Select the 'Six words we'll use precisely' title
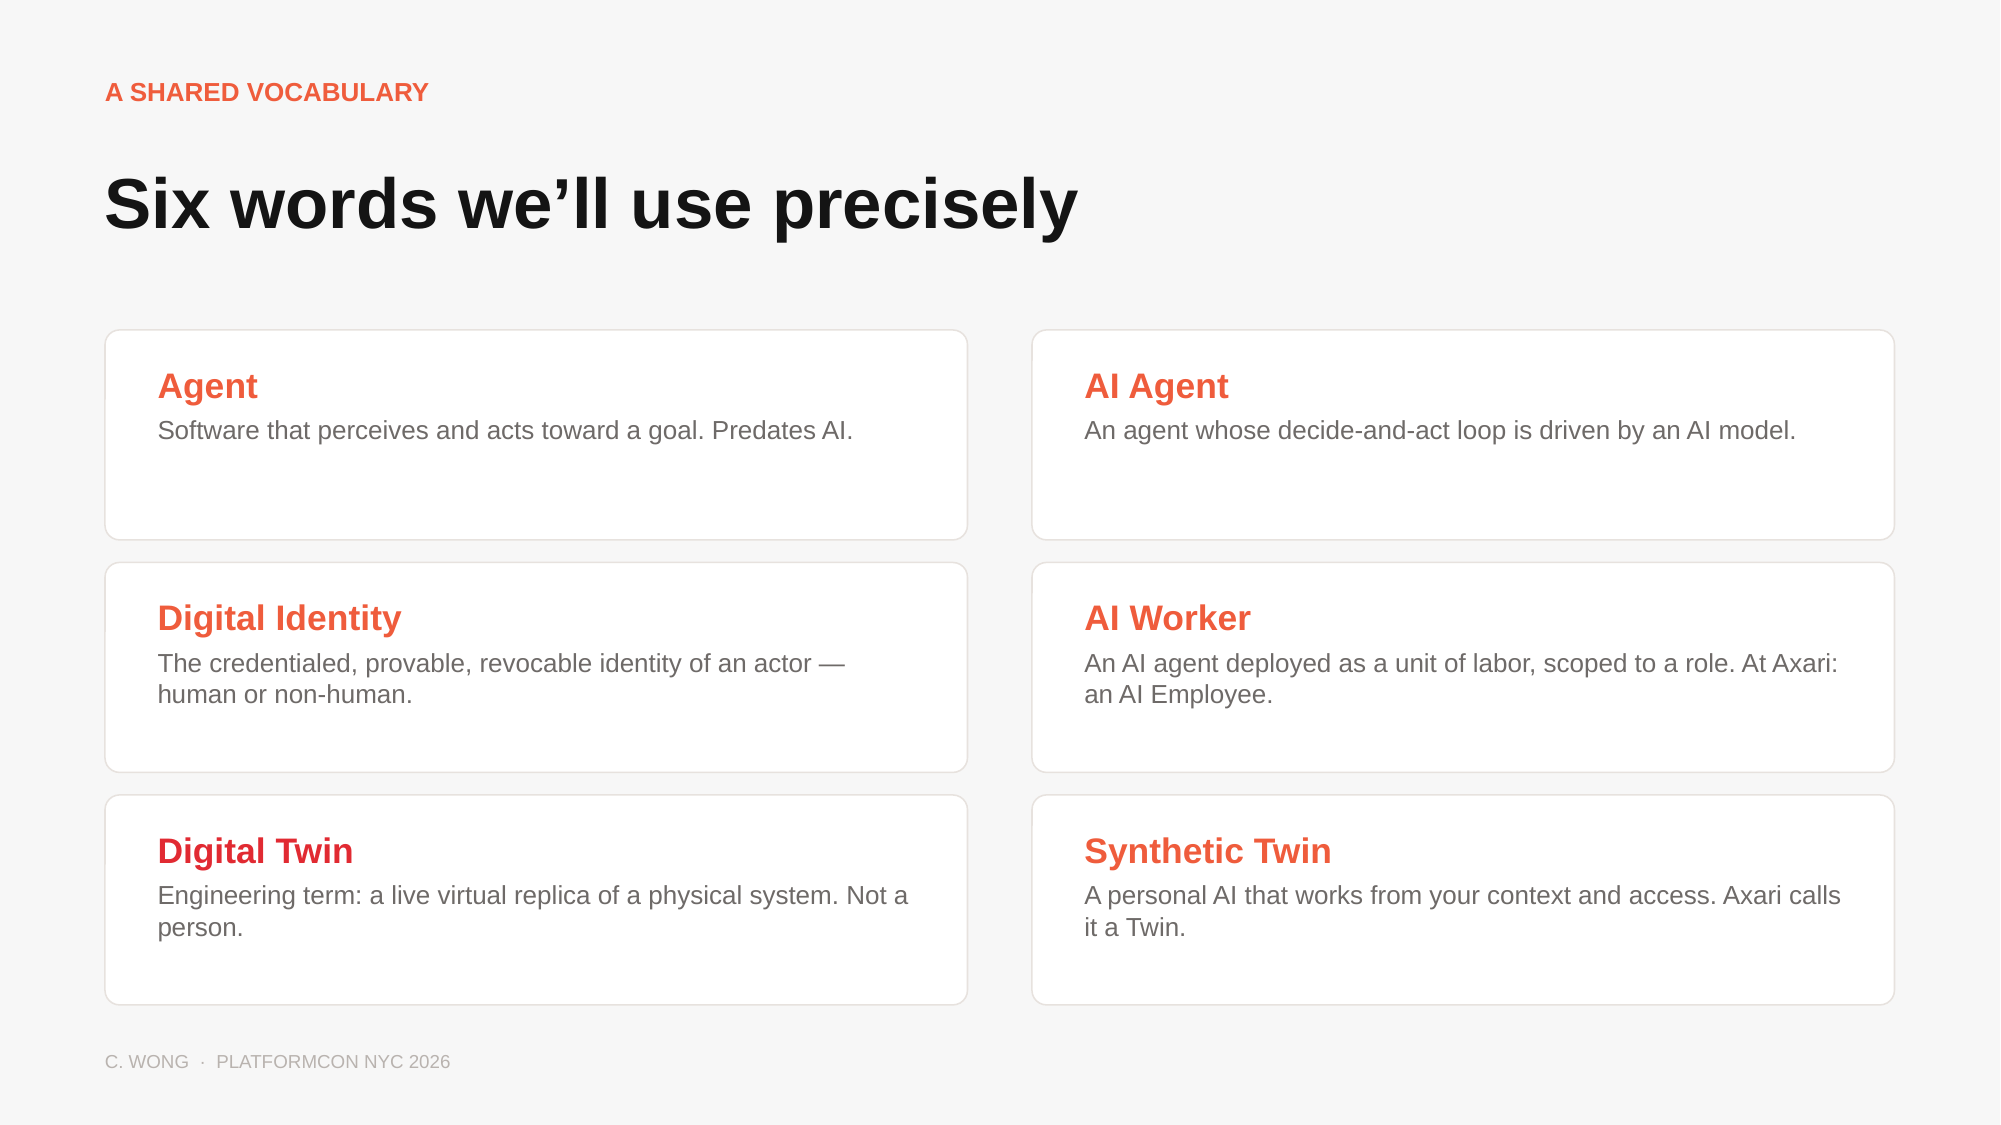This screenshot has width=2001, height=1125. click(591, 205)
